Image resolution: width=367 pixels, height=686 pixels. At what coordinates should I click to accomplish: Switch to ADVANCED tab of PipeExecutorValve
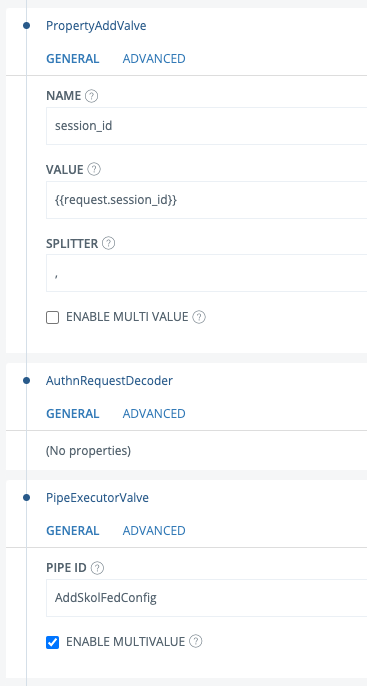pos(154,530)
